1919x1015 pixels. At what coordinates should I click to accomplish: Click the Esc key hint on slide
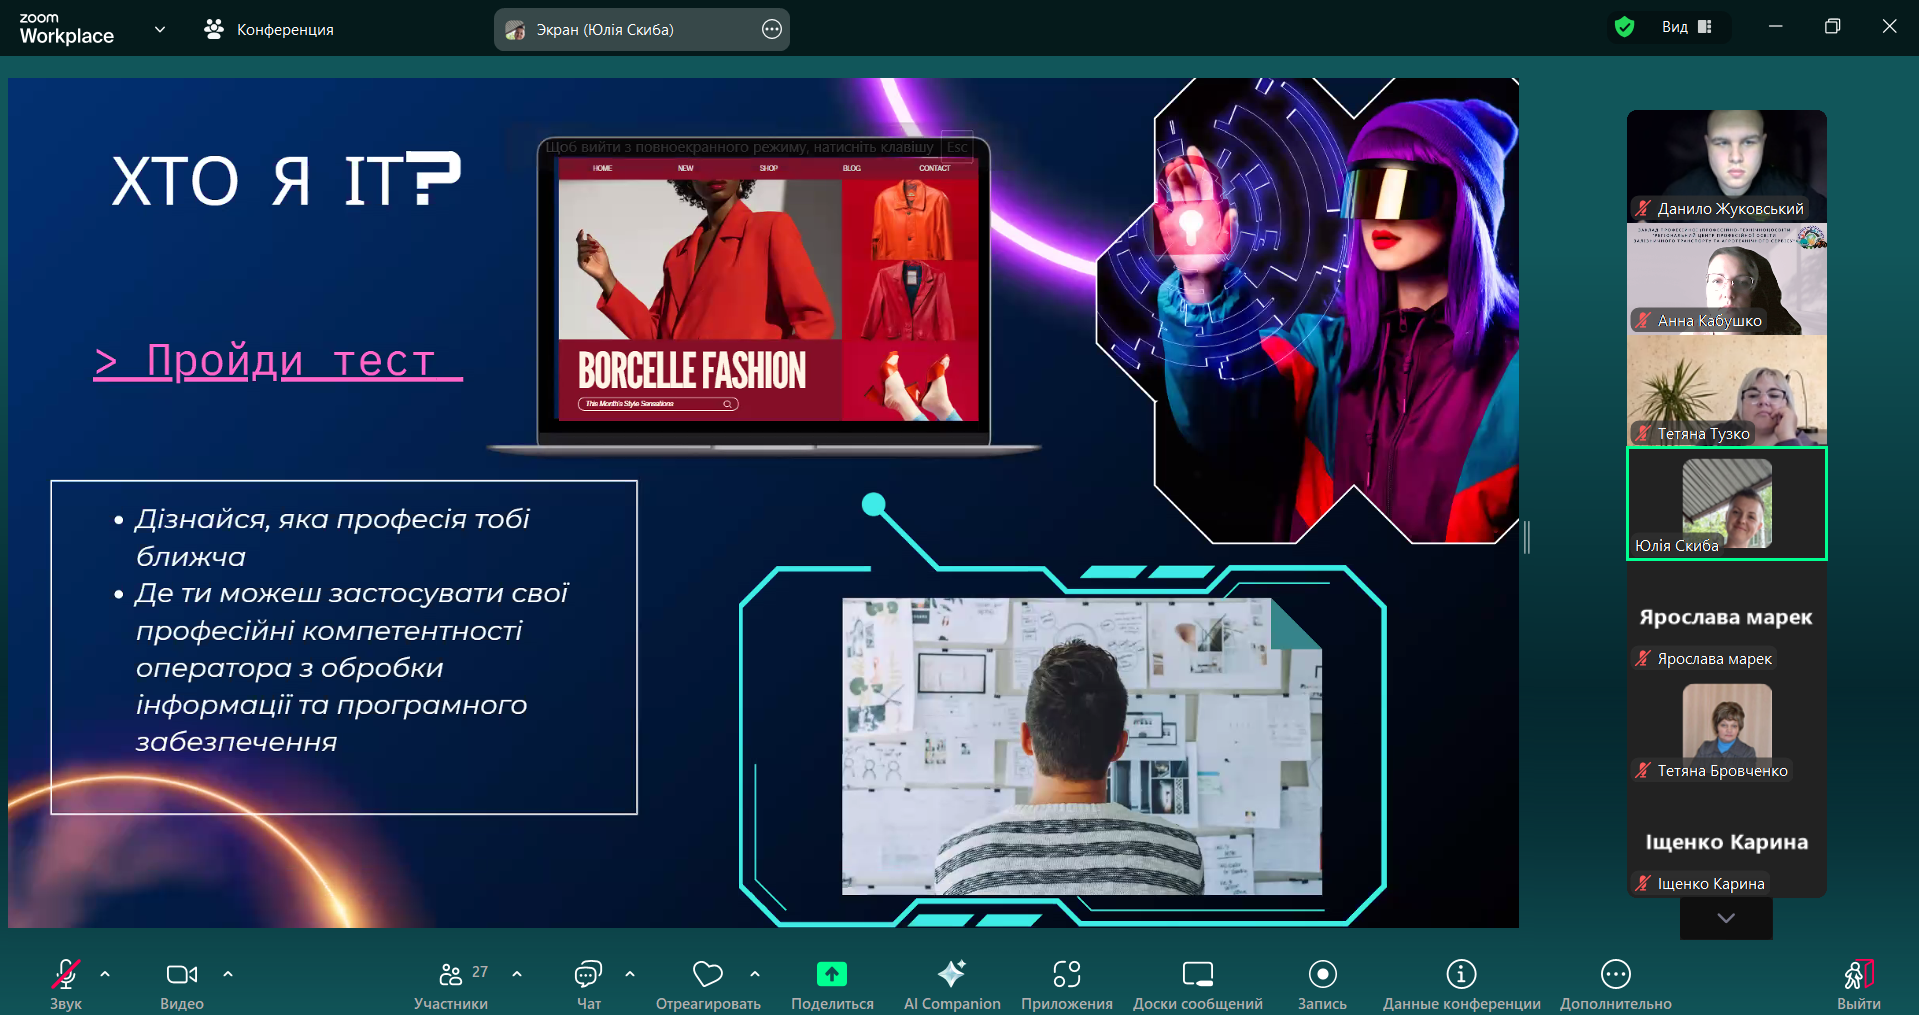click(957, 147)
